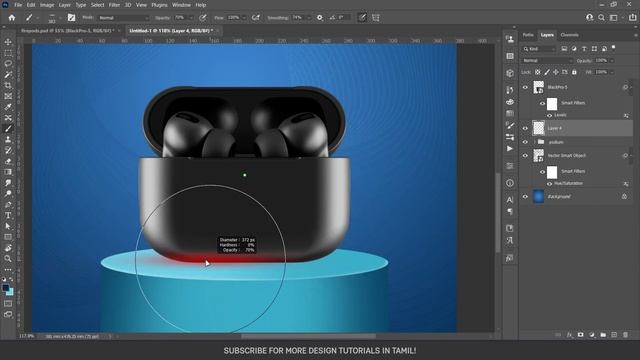Hide the BlackPro-5 layer
The height and width of the screenshot is (360, 640).
pyautogui.click(x=525, y=87)
